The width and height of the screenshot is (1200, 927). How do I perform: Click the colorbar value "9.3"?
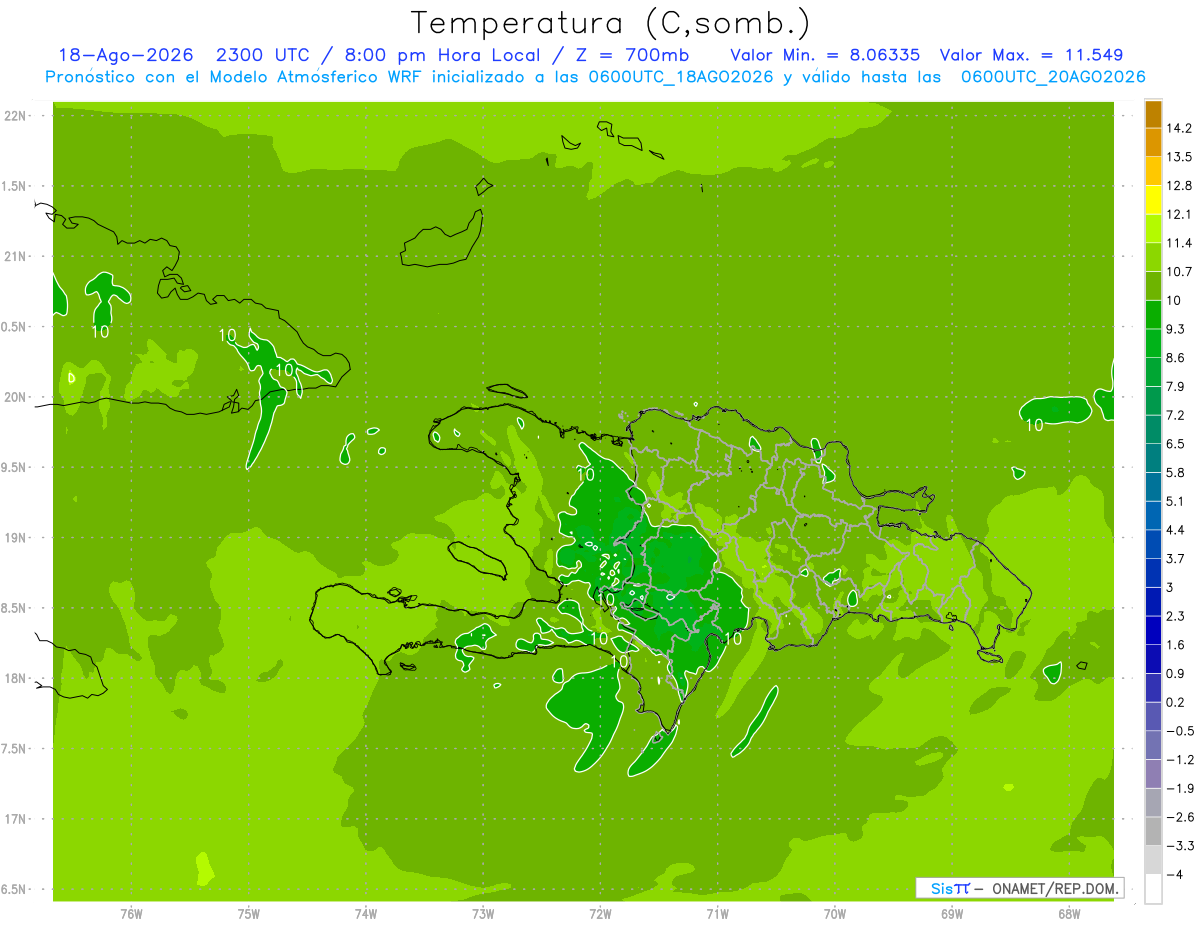click(1175, 329)
